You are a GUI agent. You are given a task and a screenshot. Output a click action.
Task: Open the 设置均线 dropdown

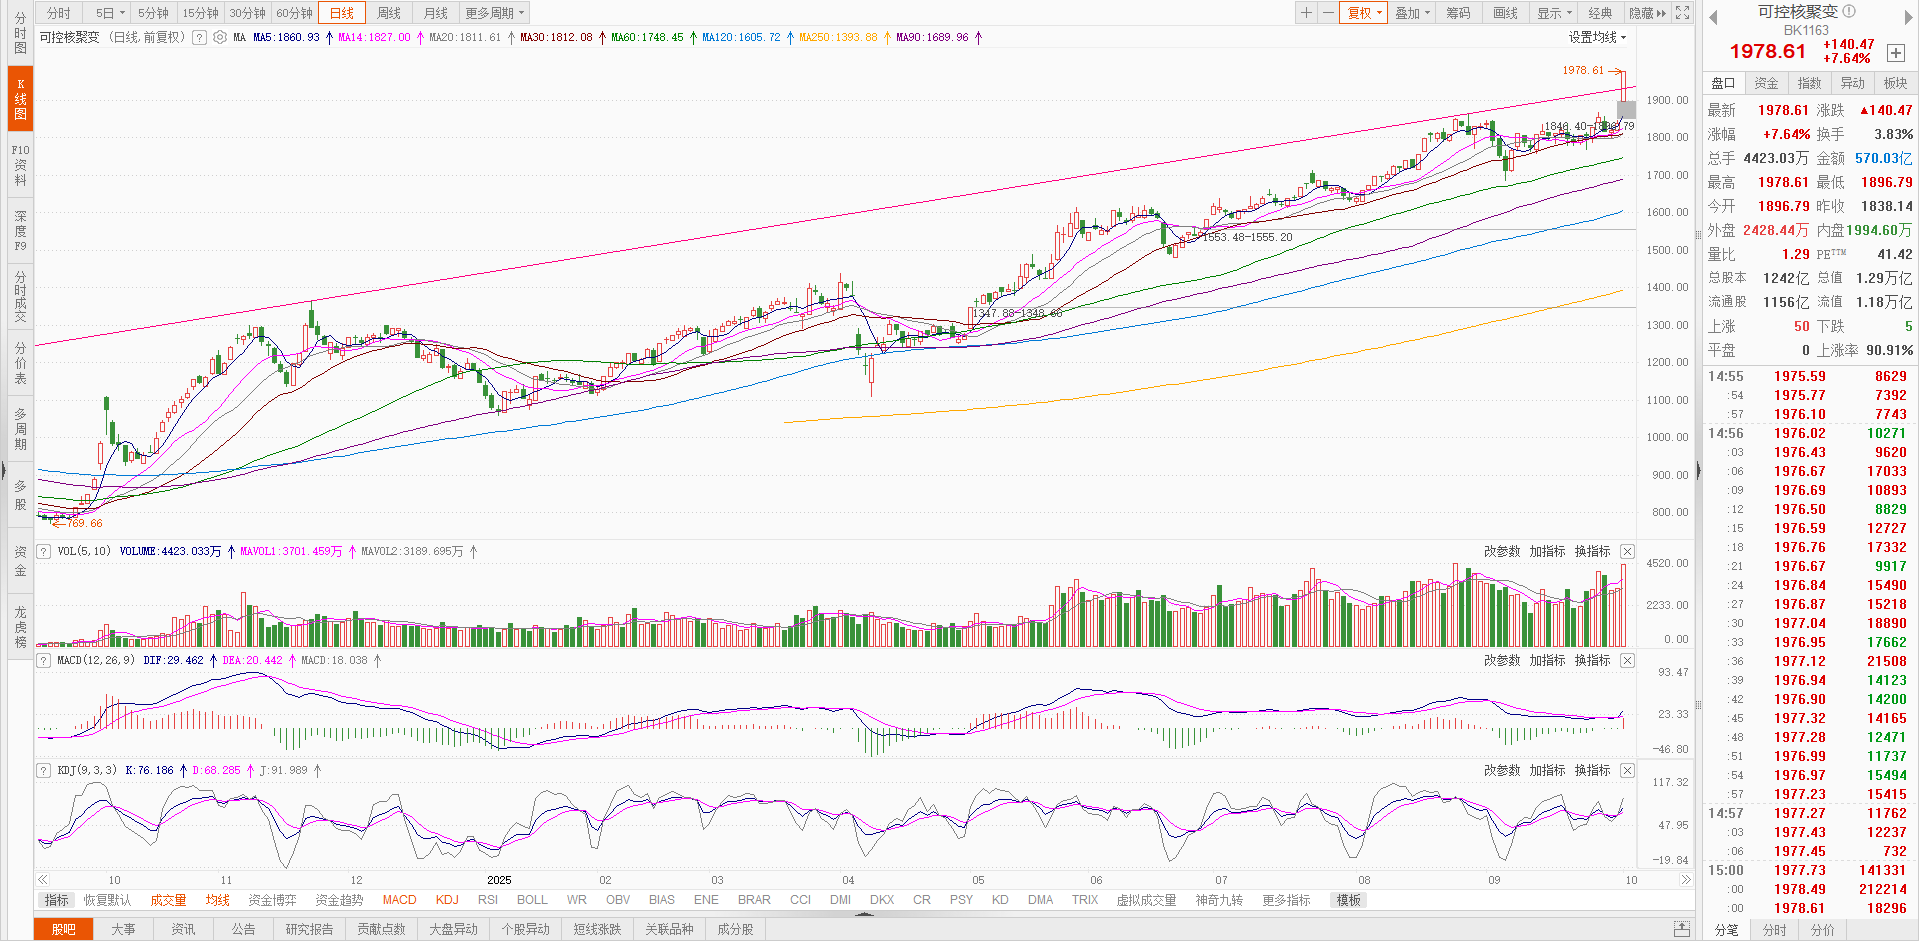point(1597,38)
